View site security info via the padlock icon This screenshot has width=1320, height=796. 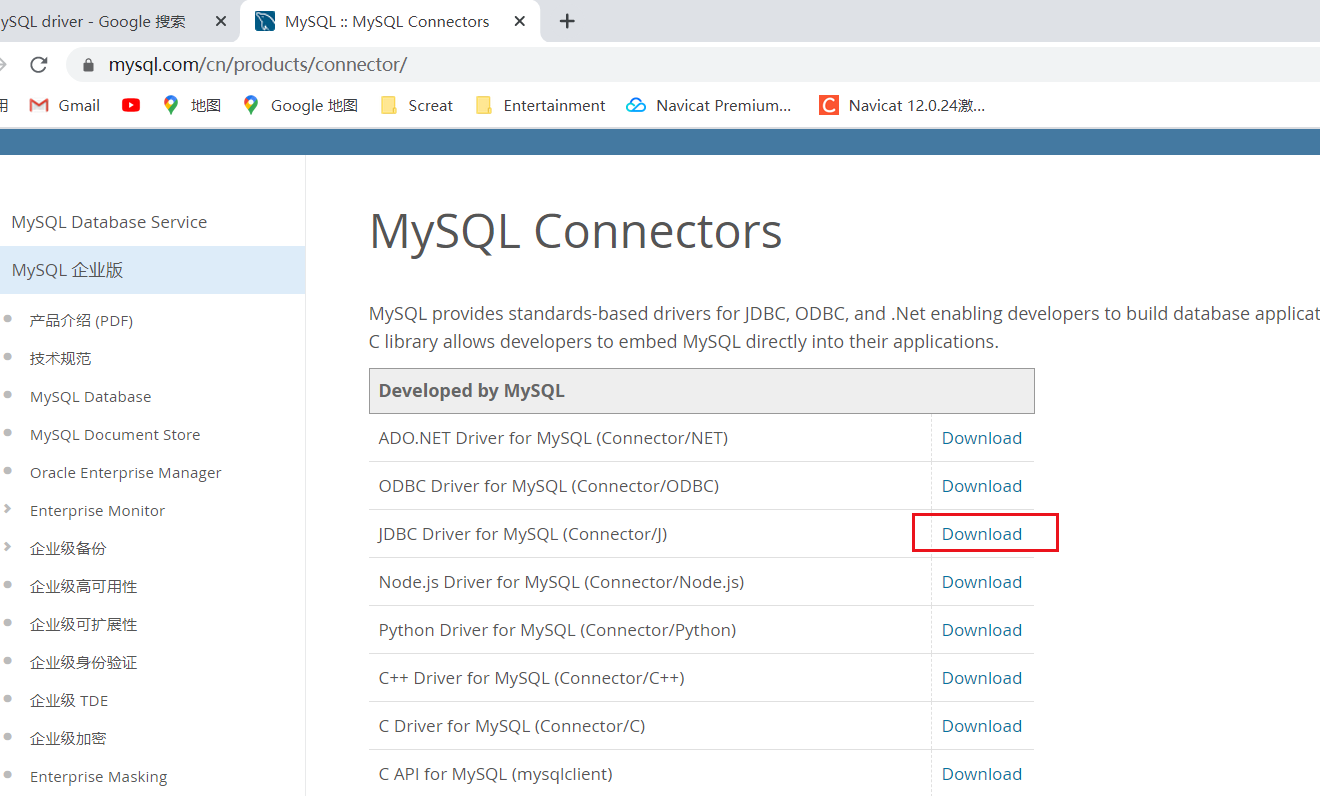(88, 62)
